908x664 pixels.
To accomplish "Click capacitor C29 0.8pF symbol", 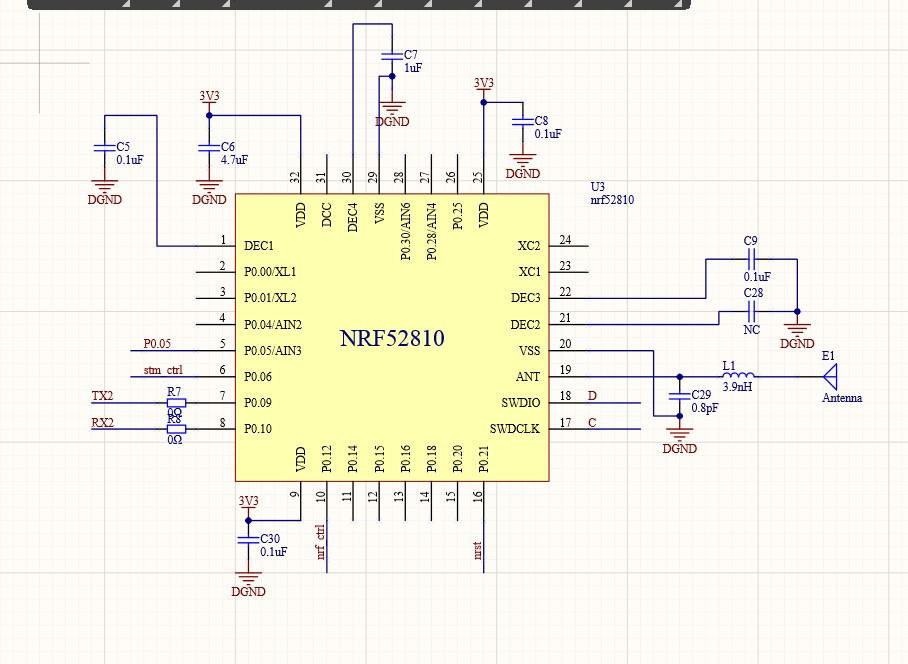I will [x=680, y=396].
